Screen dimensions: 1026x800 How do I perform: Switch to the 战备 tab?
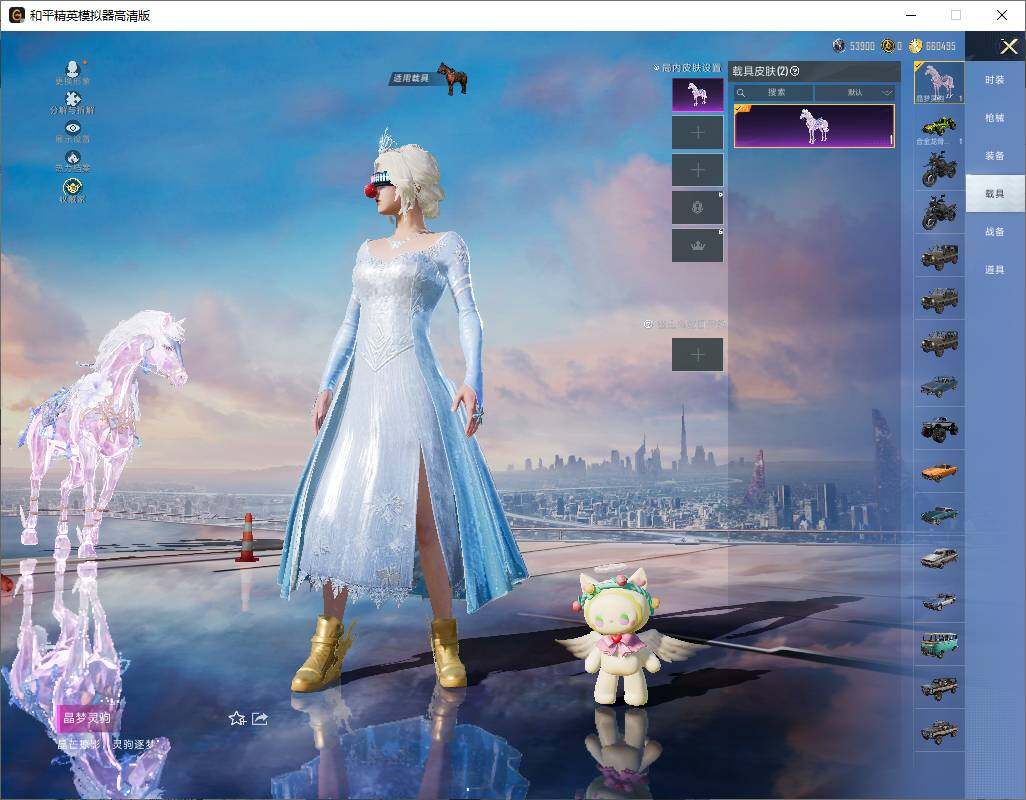pyautogui.click(x=995, y=232)
